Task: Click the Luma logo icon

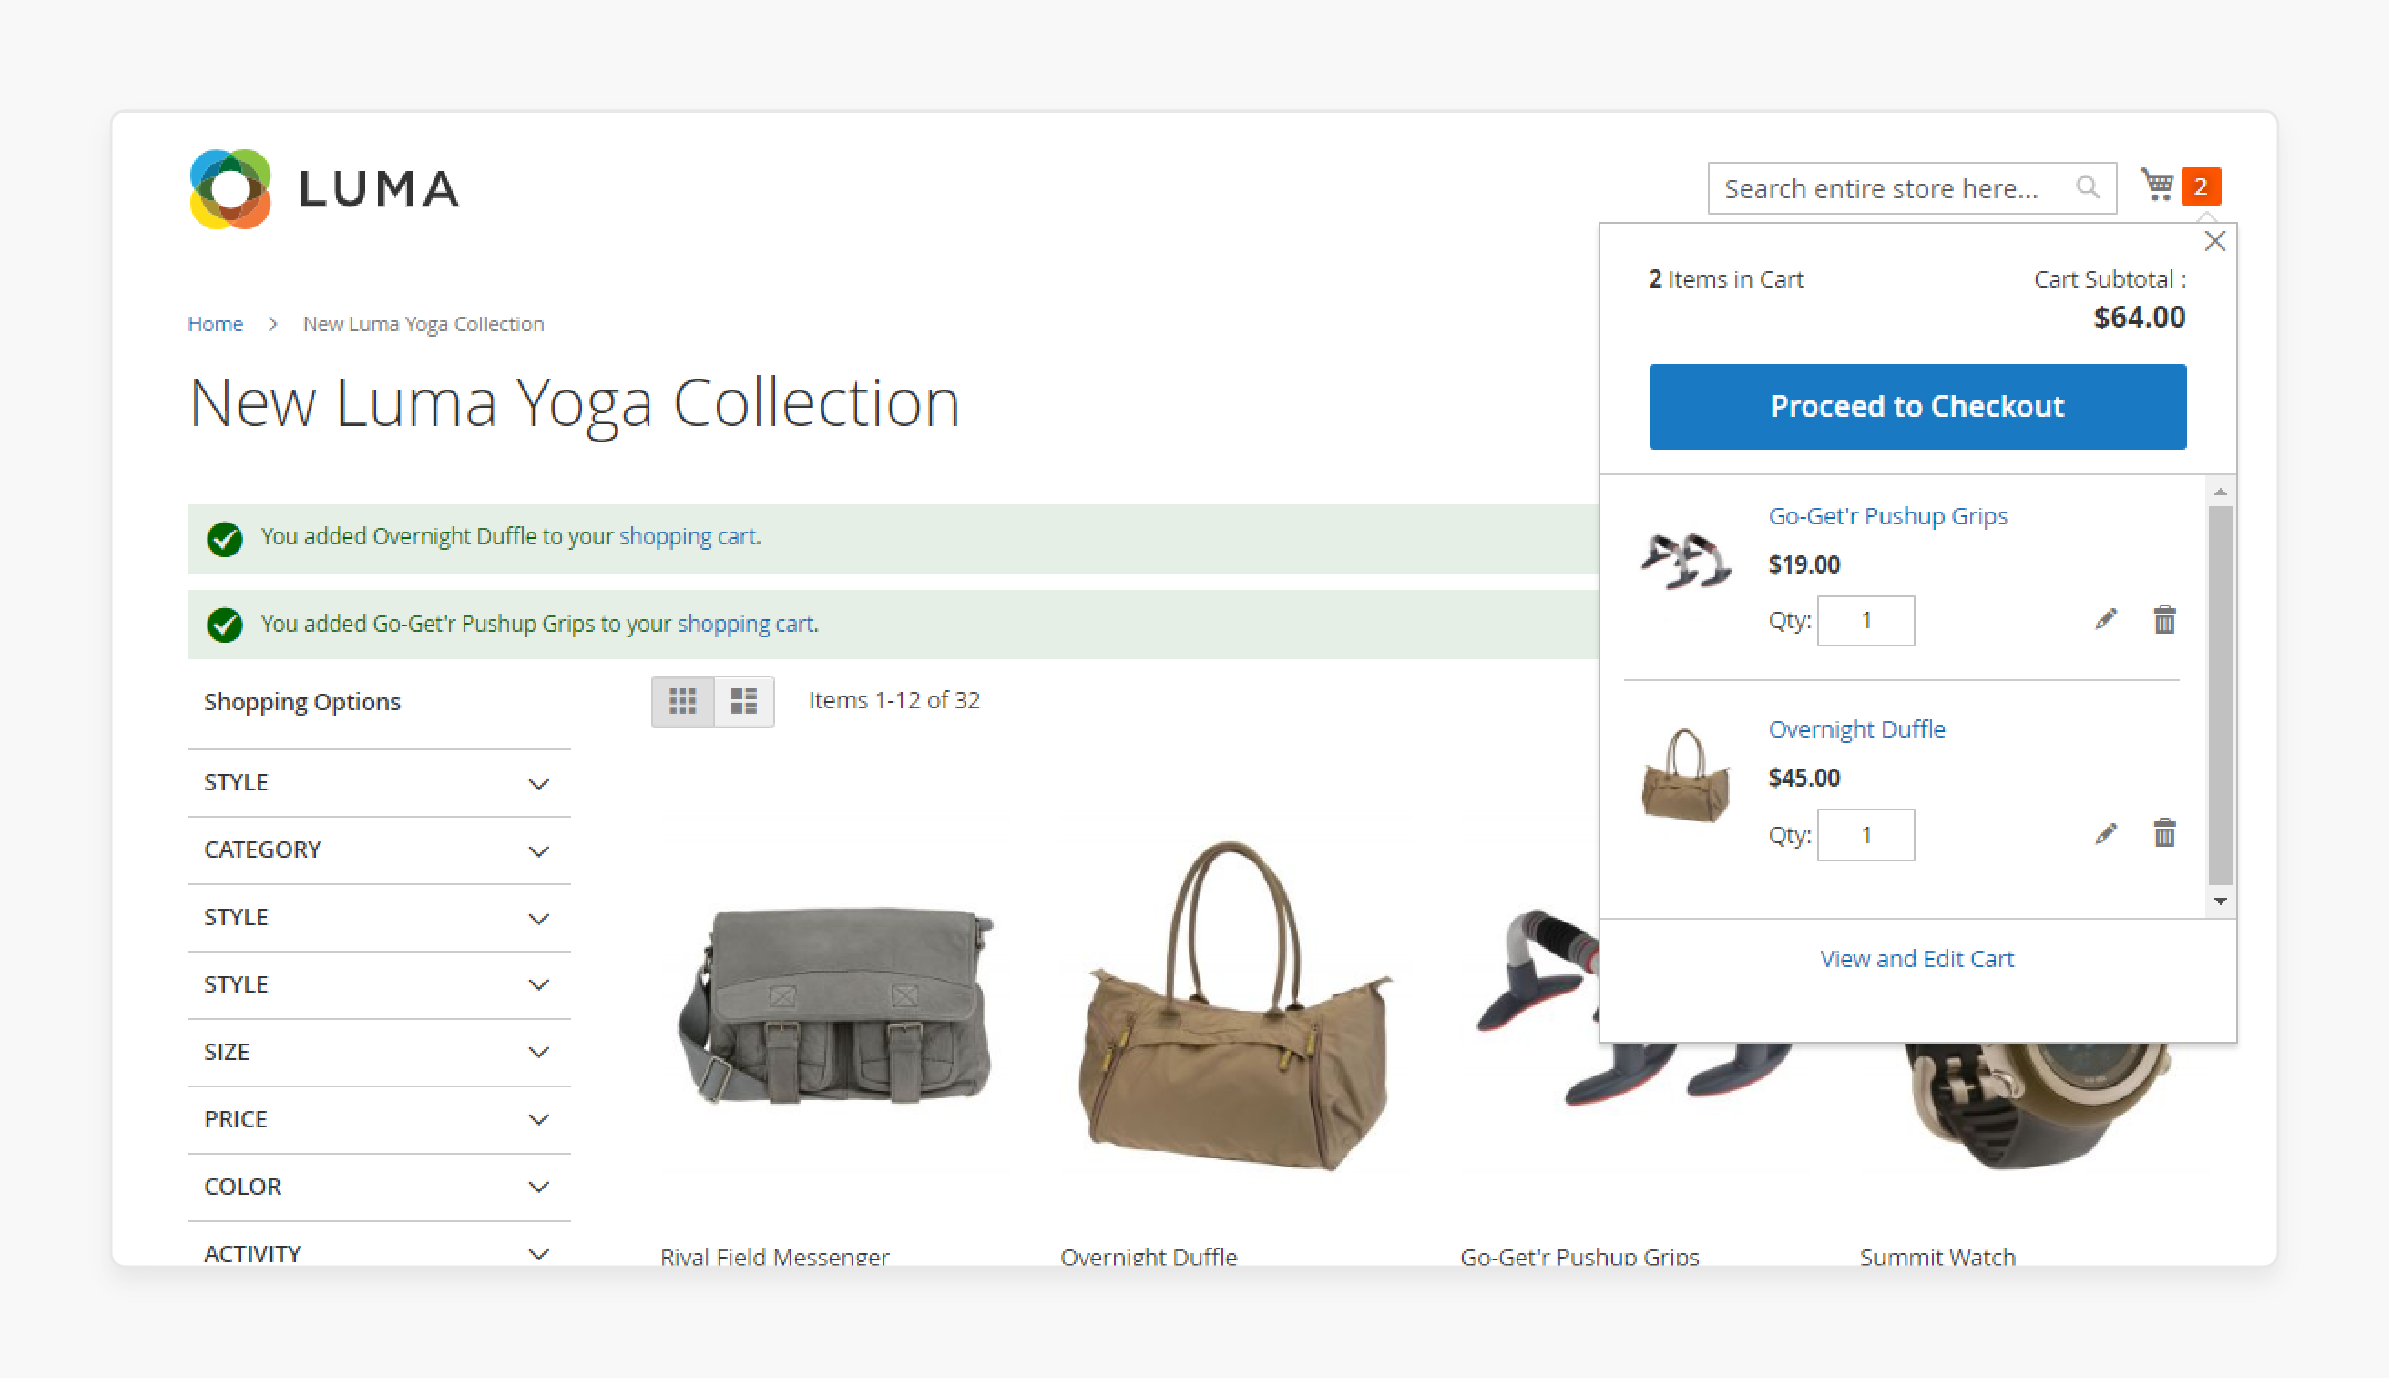Action: 230,189
